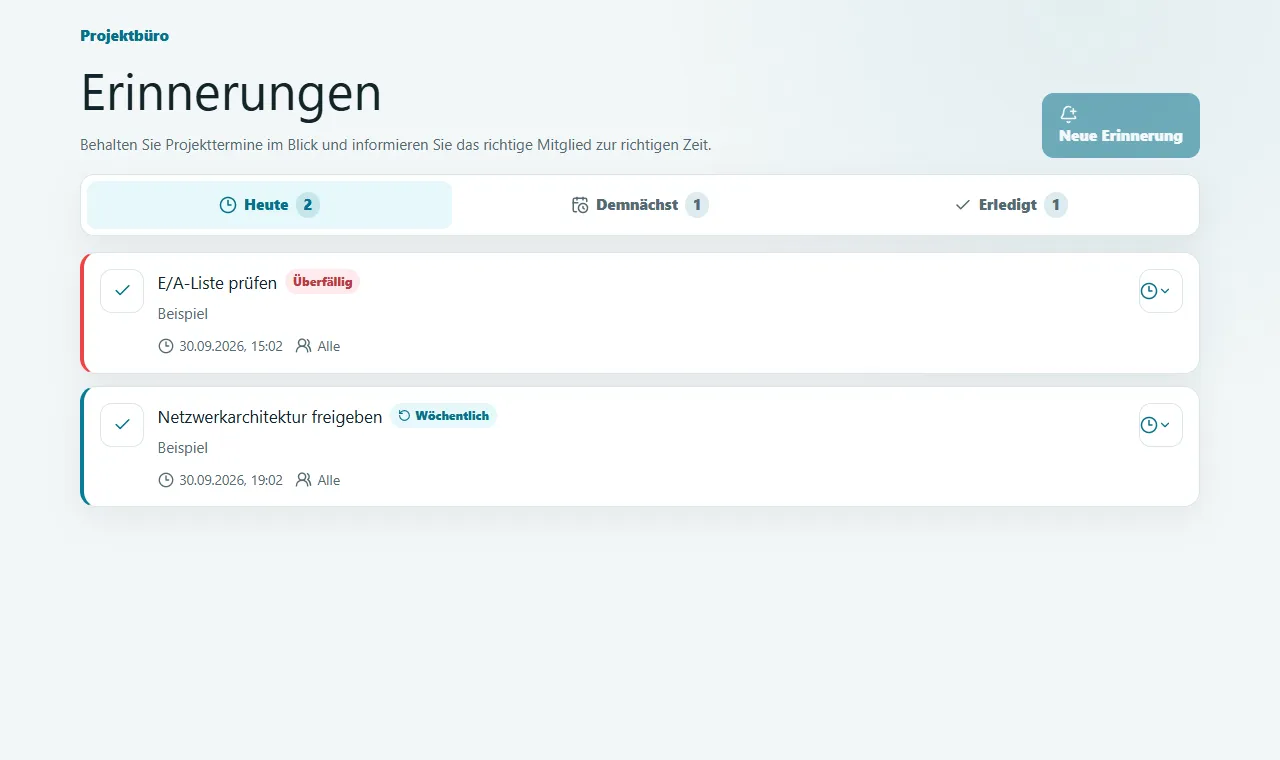Show the Erledigt tab
Image resolution: width=1280 pixels, height=760 pixels.
[1010, 205]
